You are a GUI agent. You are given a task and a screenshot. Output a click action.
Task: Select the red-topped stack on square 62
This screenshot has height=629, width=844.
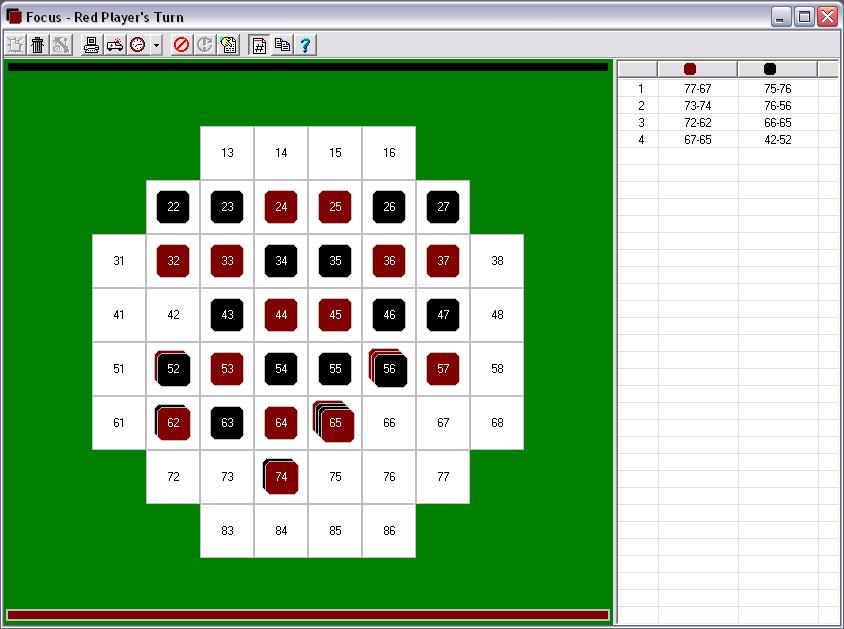[x=173, y=422]
